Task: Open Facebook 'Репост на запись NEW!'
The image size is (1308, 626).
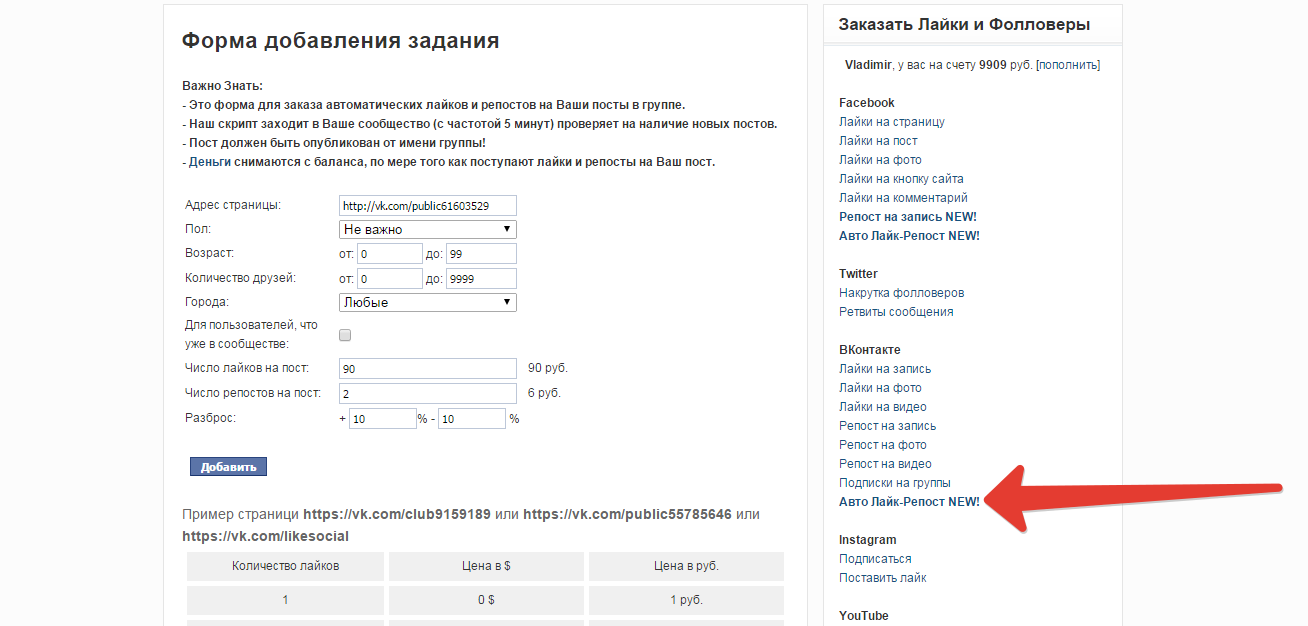Action: [x=908, y=217]
